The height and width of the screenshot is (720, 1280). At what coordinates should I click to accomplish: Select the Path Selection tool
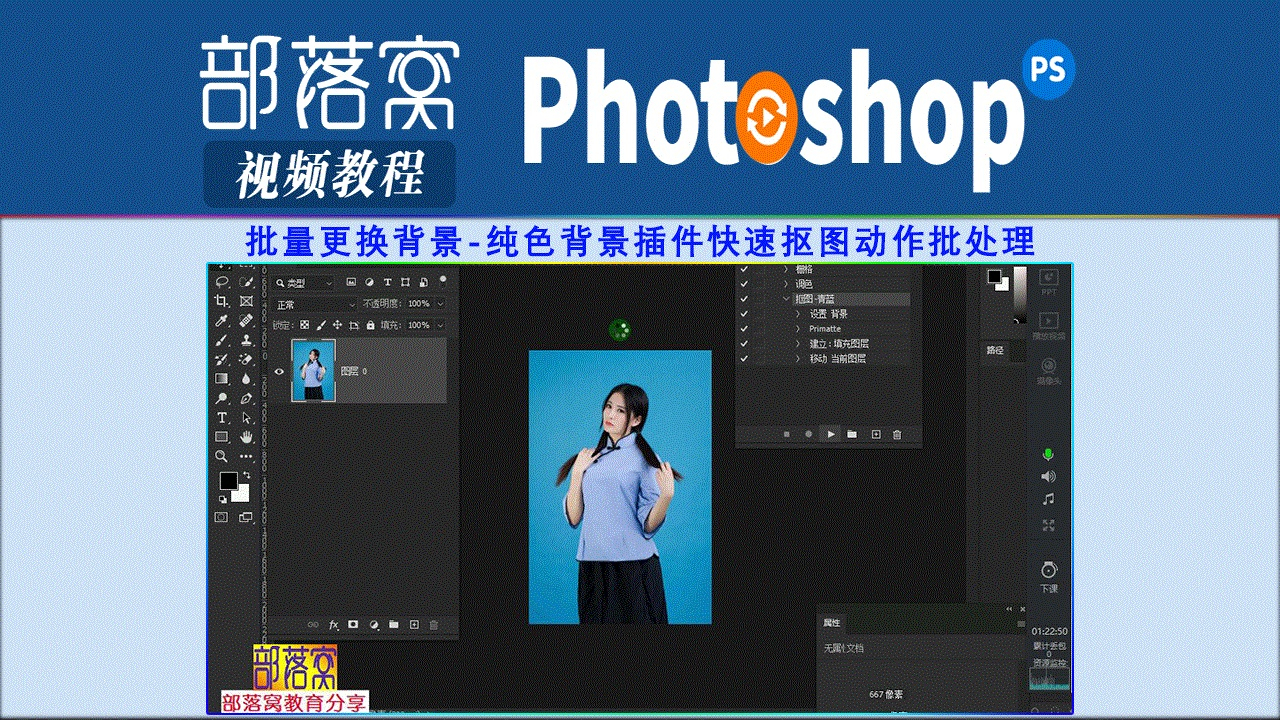[246, 417]
